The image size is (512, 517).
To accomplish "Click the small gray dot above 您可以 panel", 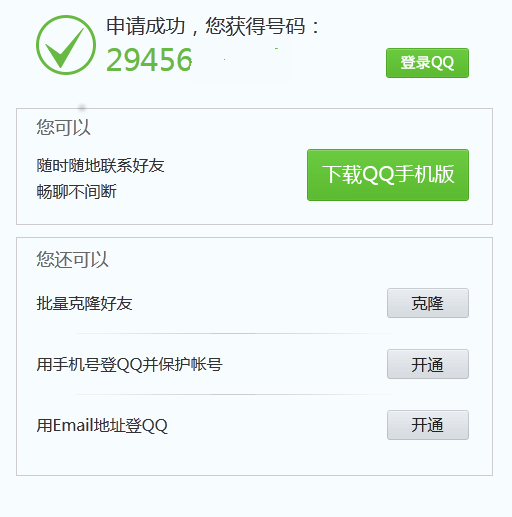I will tap(82, 107).
